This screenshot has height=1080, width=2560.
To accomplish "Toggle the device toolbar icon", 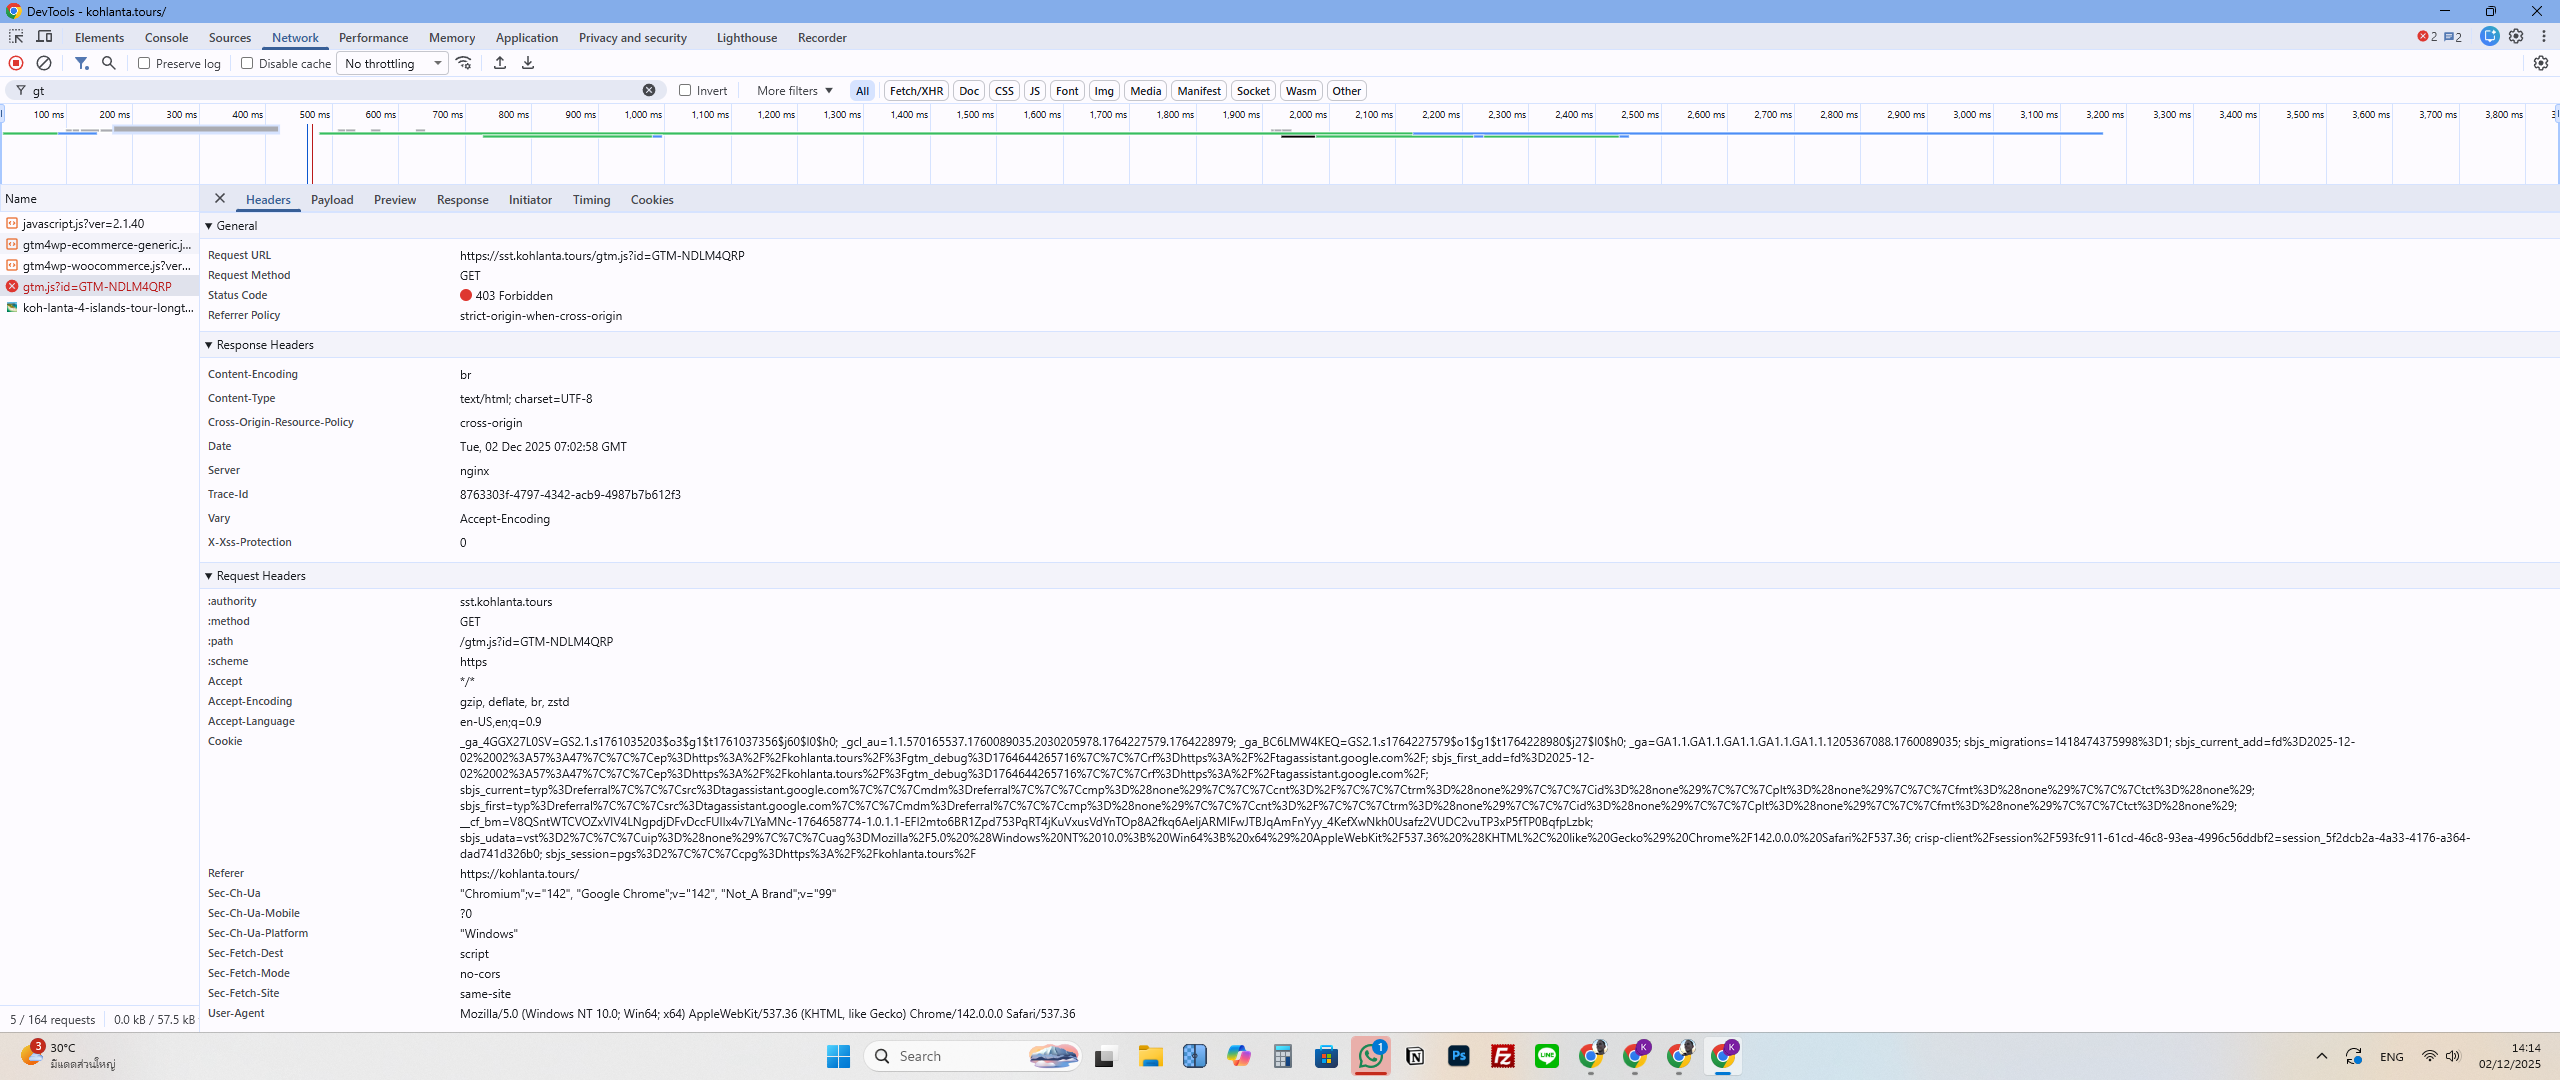I will [44, 37].
